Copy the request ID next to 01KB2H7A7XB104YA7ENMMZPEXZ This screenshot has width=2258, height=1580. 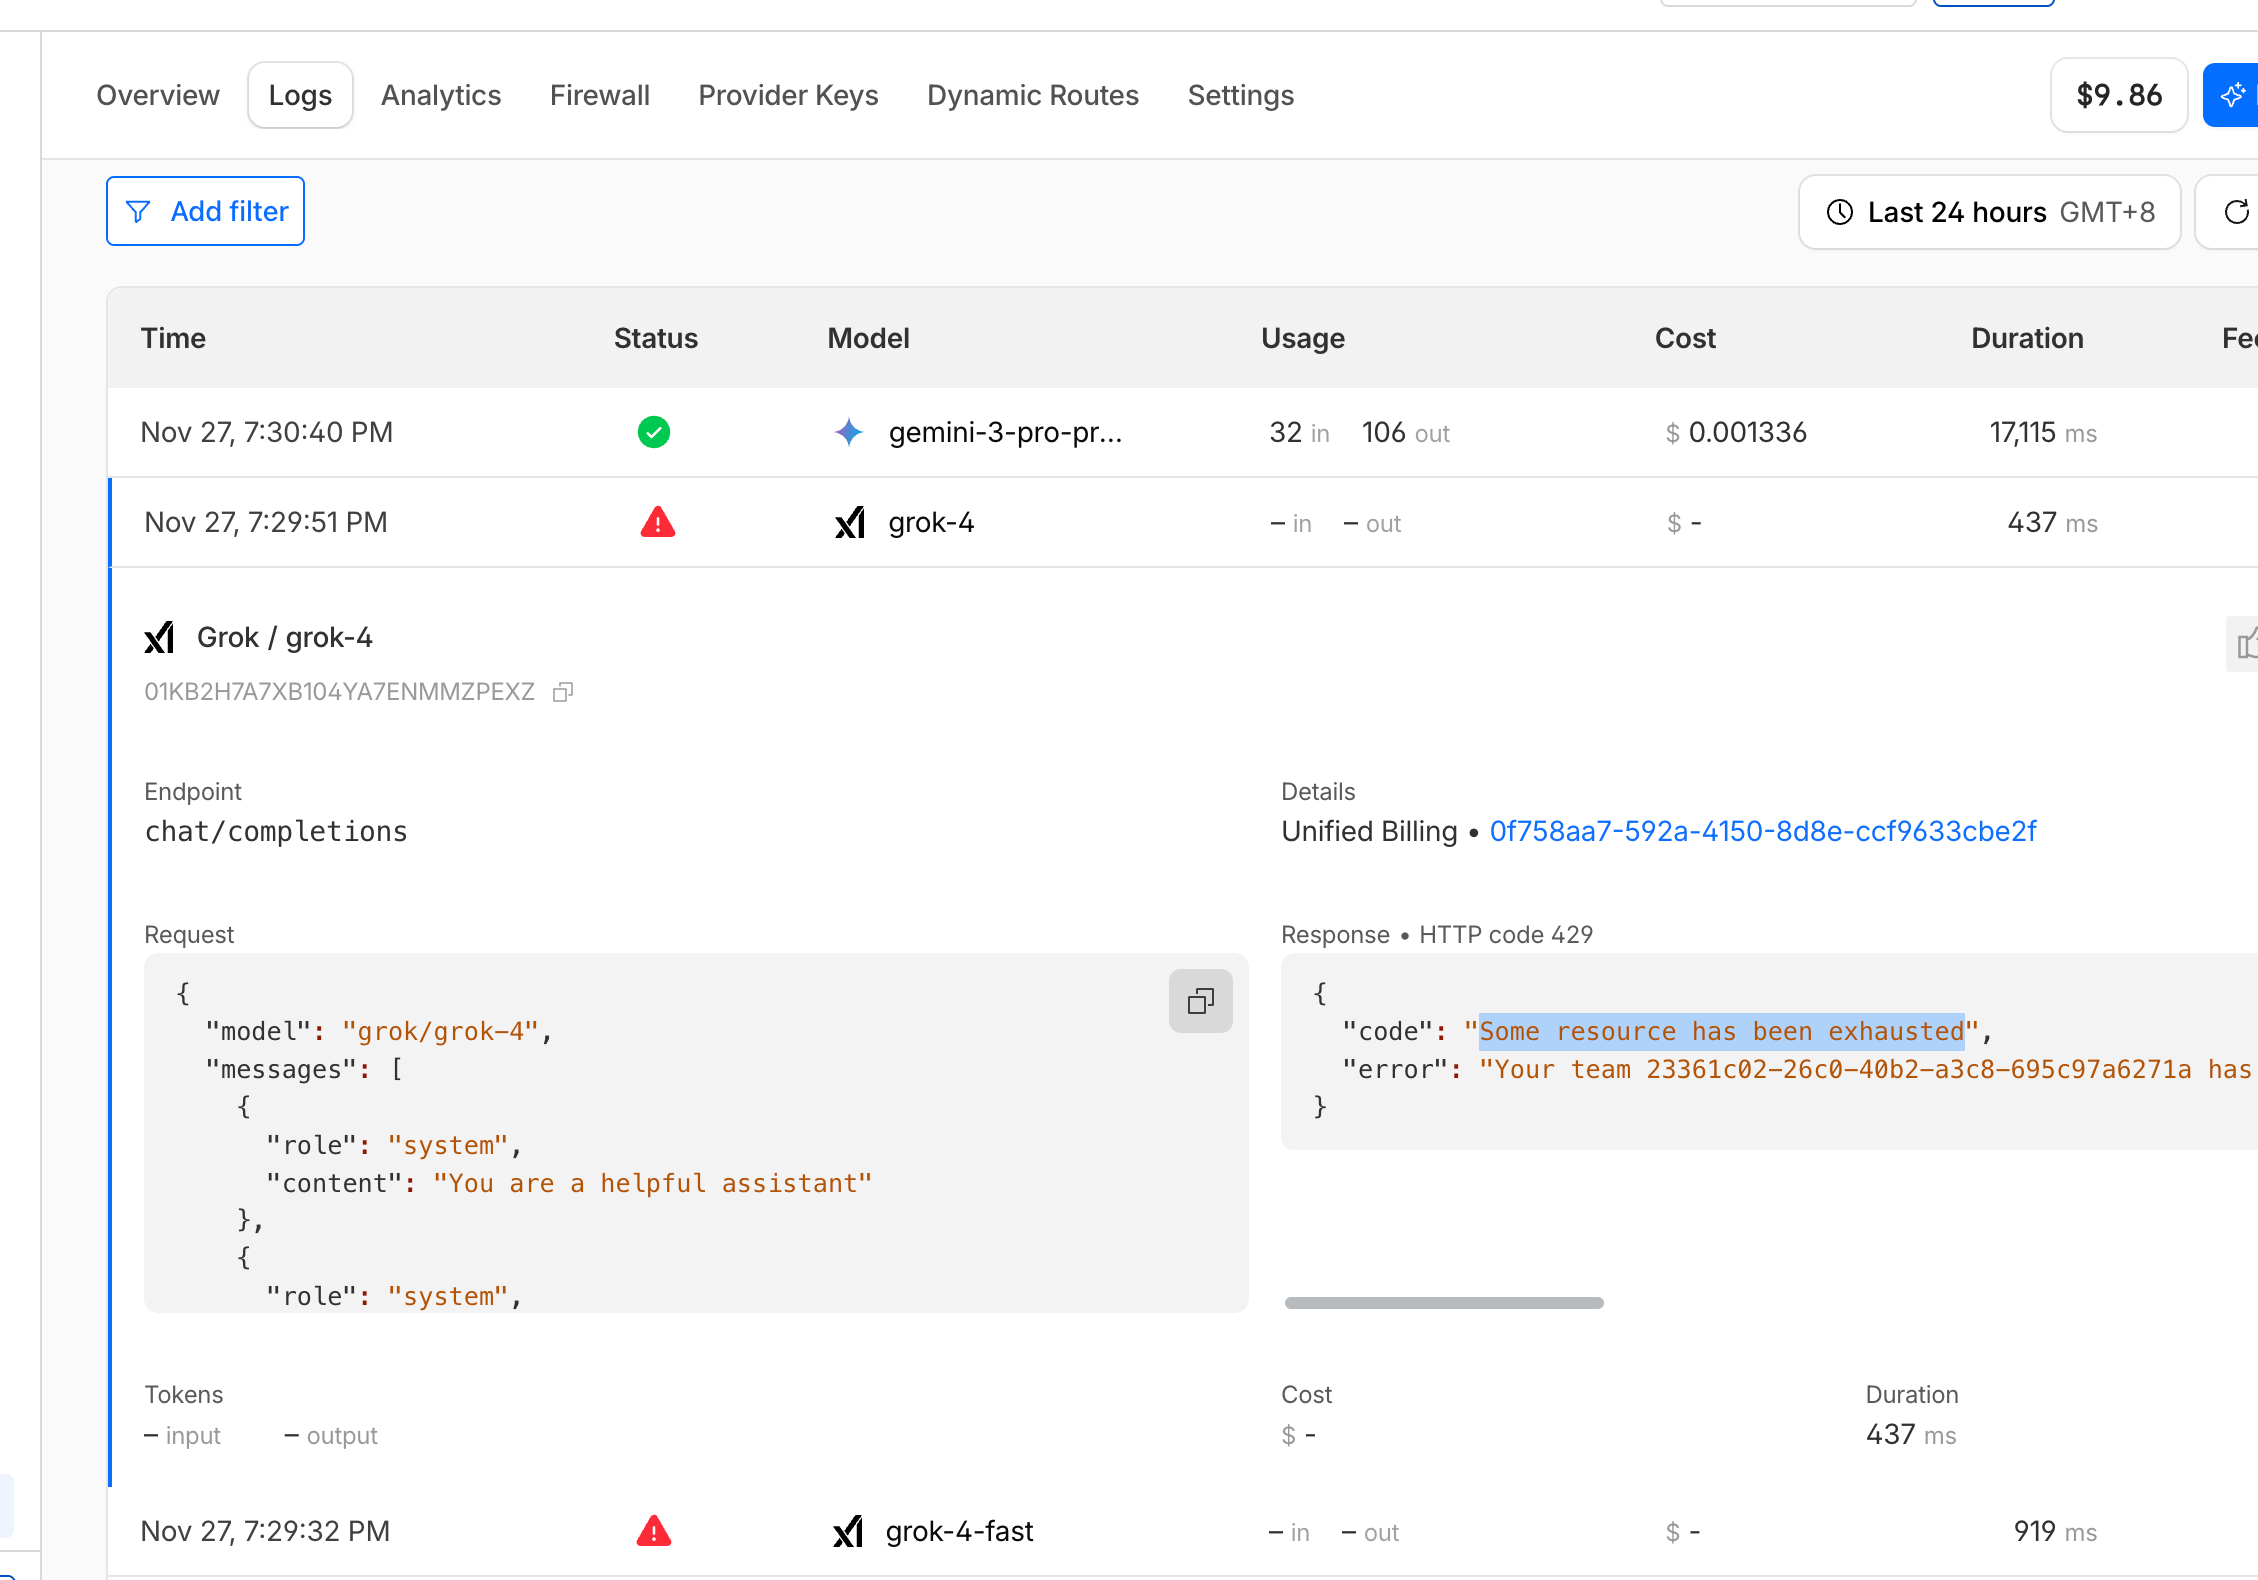pos(563,692)
